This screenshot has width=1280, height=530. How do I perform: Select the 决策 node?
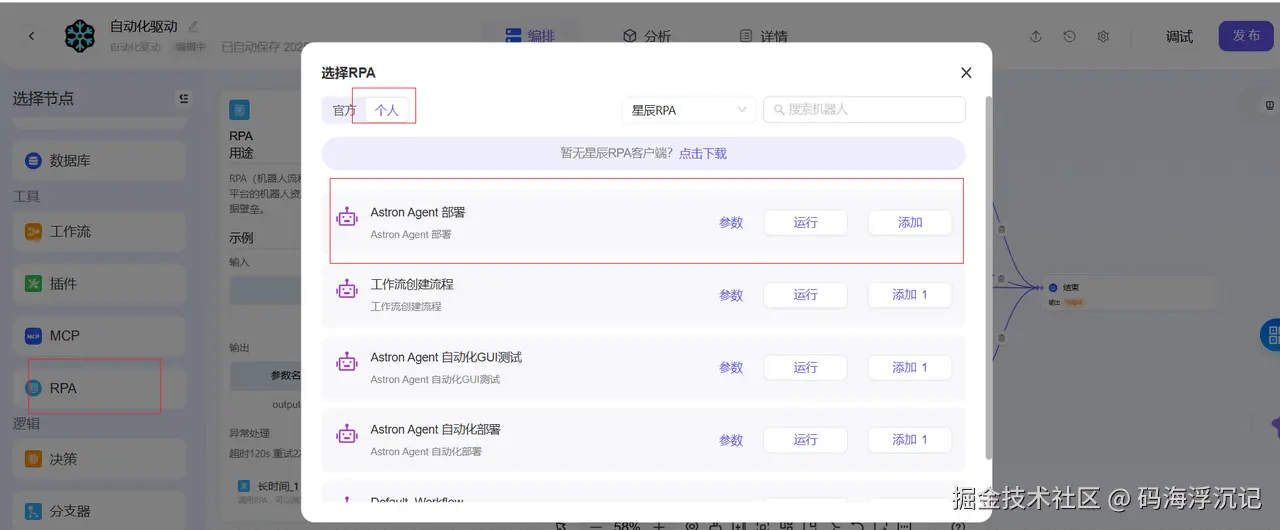[99, 459]
